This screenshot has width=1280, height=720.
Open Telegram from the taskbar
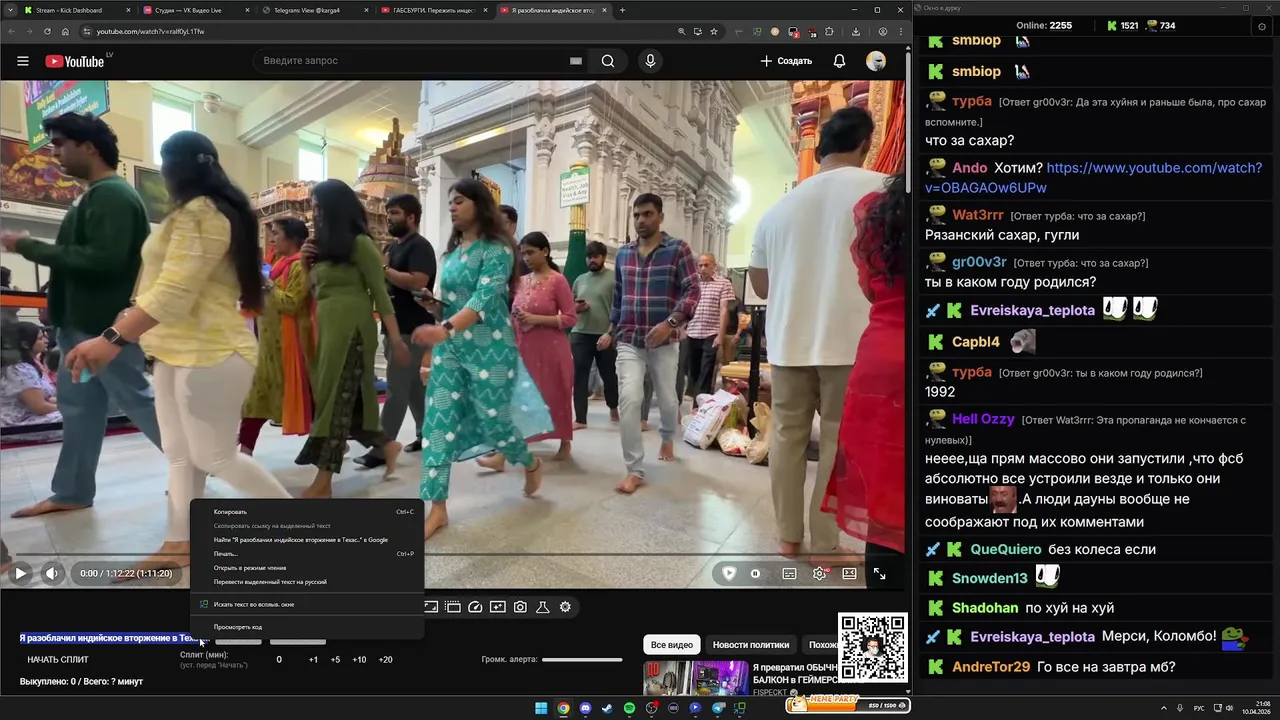click(718, 708)
